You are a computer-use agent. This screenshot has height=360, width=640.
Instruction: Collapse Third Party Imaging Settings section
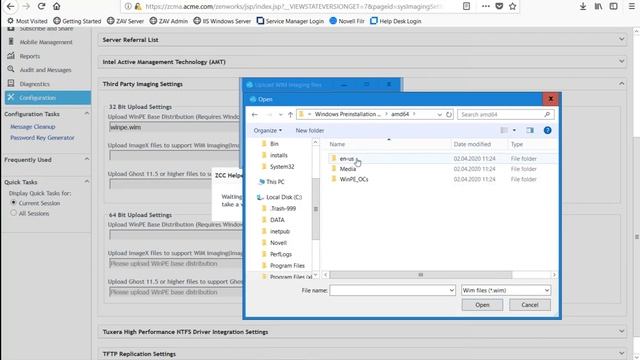click(x=621, y=84)
